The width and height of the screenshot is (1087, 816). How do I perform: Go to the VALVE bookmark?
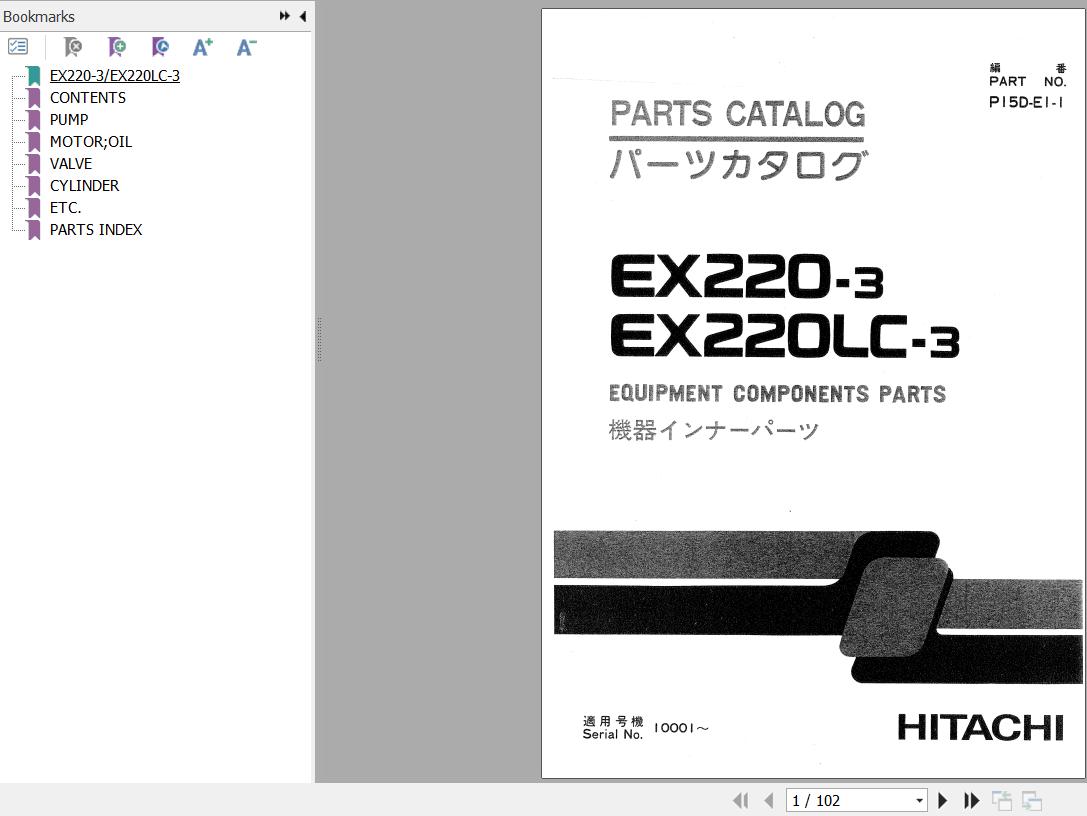click(x=71, y=164)
